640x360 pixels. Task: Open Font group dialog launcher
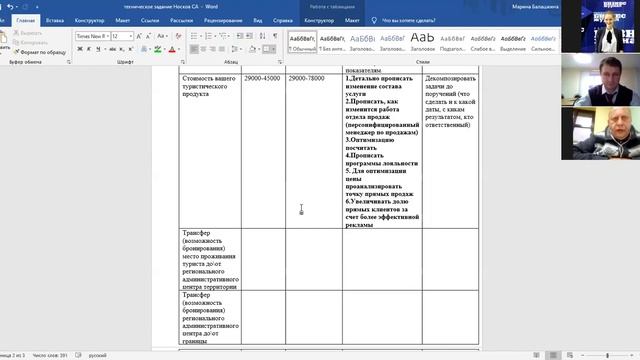coord(182,62)
